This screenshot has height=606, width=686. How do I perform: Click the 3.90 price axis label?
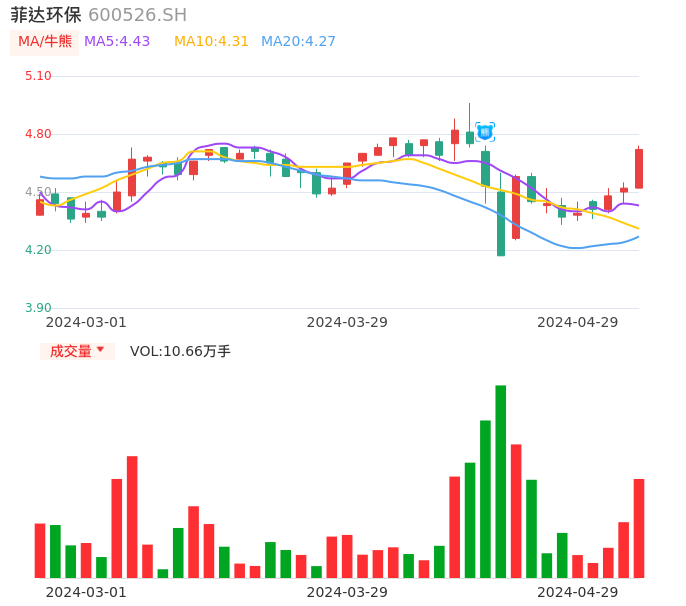[38, 308]
